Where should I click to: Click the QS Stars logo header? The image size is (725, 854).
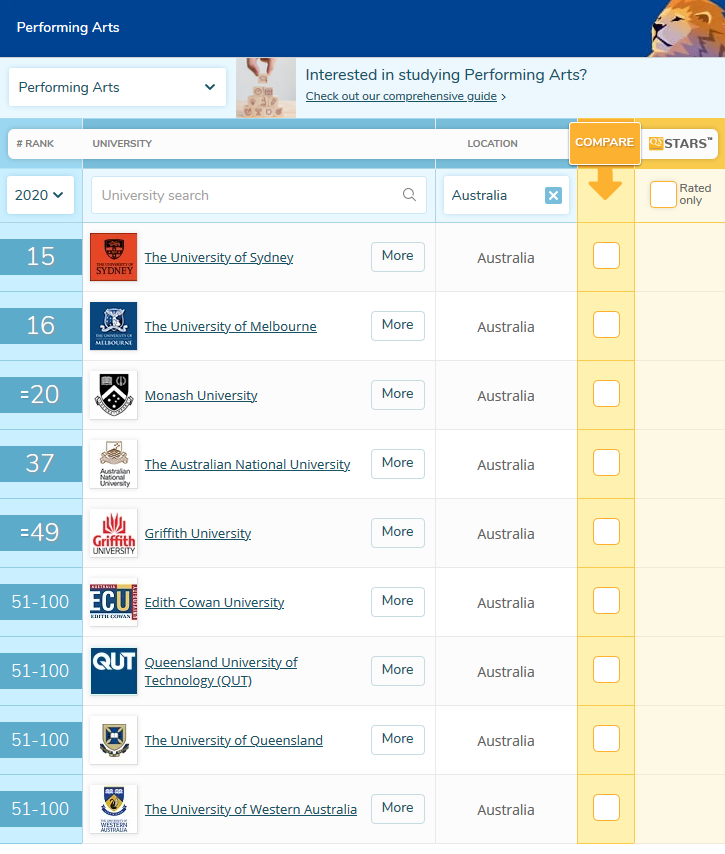[680, 143]
